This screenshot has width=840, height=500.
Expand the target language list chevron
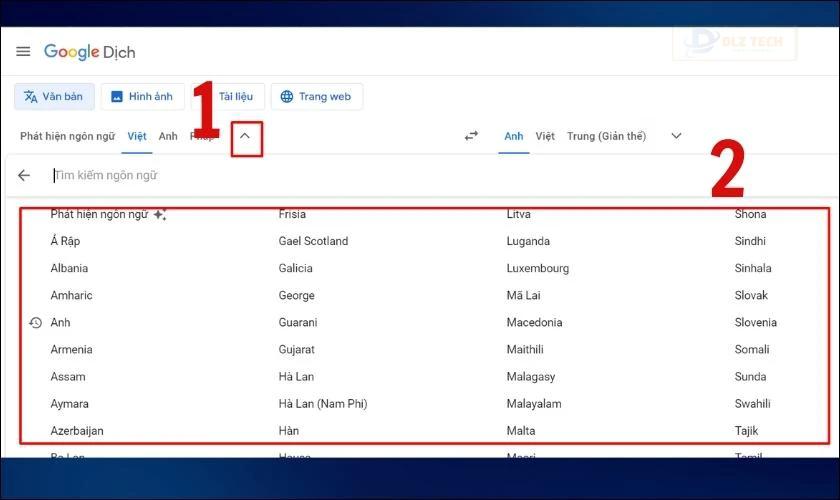(x=676, y=136)
